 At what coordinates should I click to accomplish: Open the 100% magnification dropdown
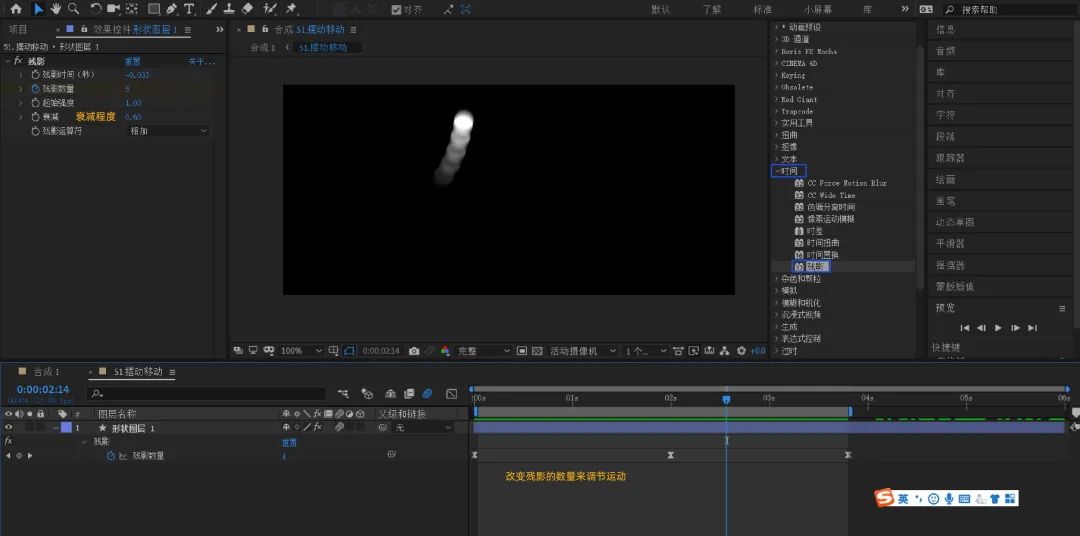pyautogui.click(x=301, y=351)
